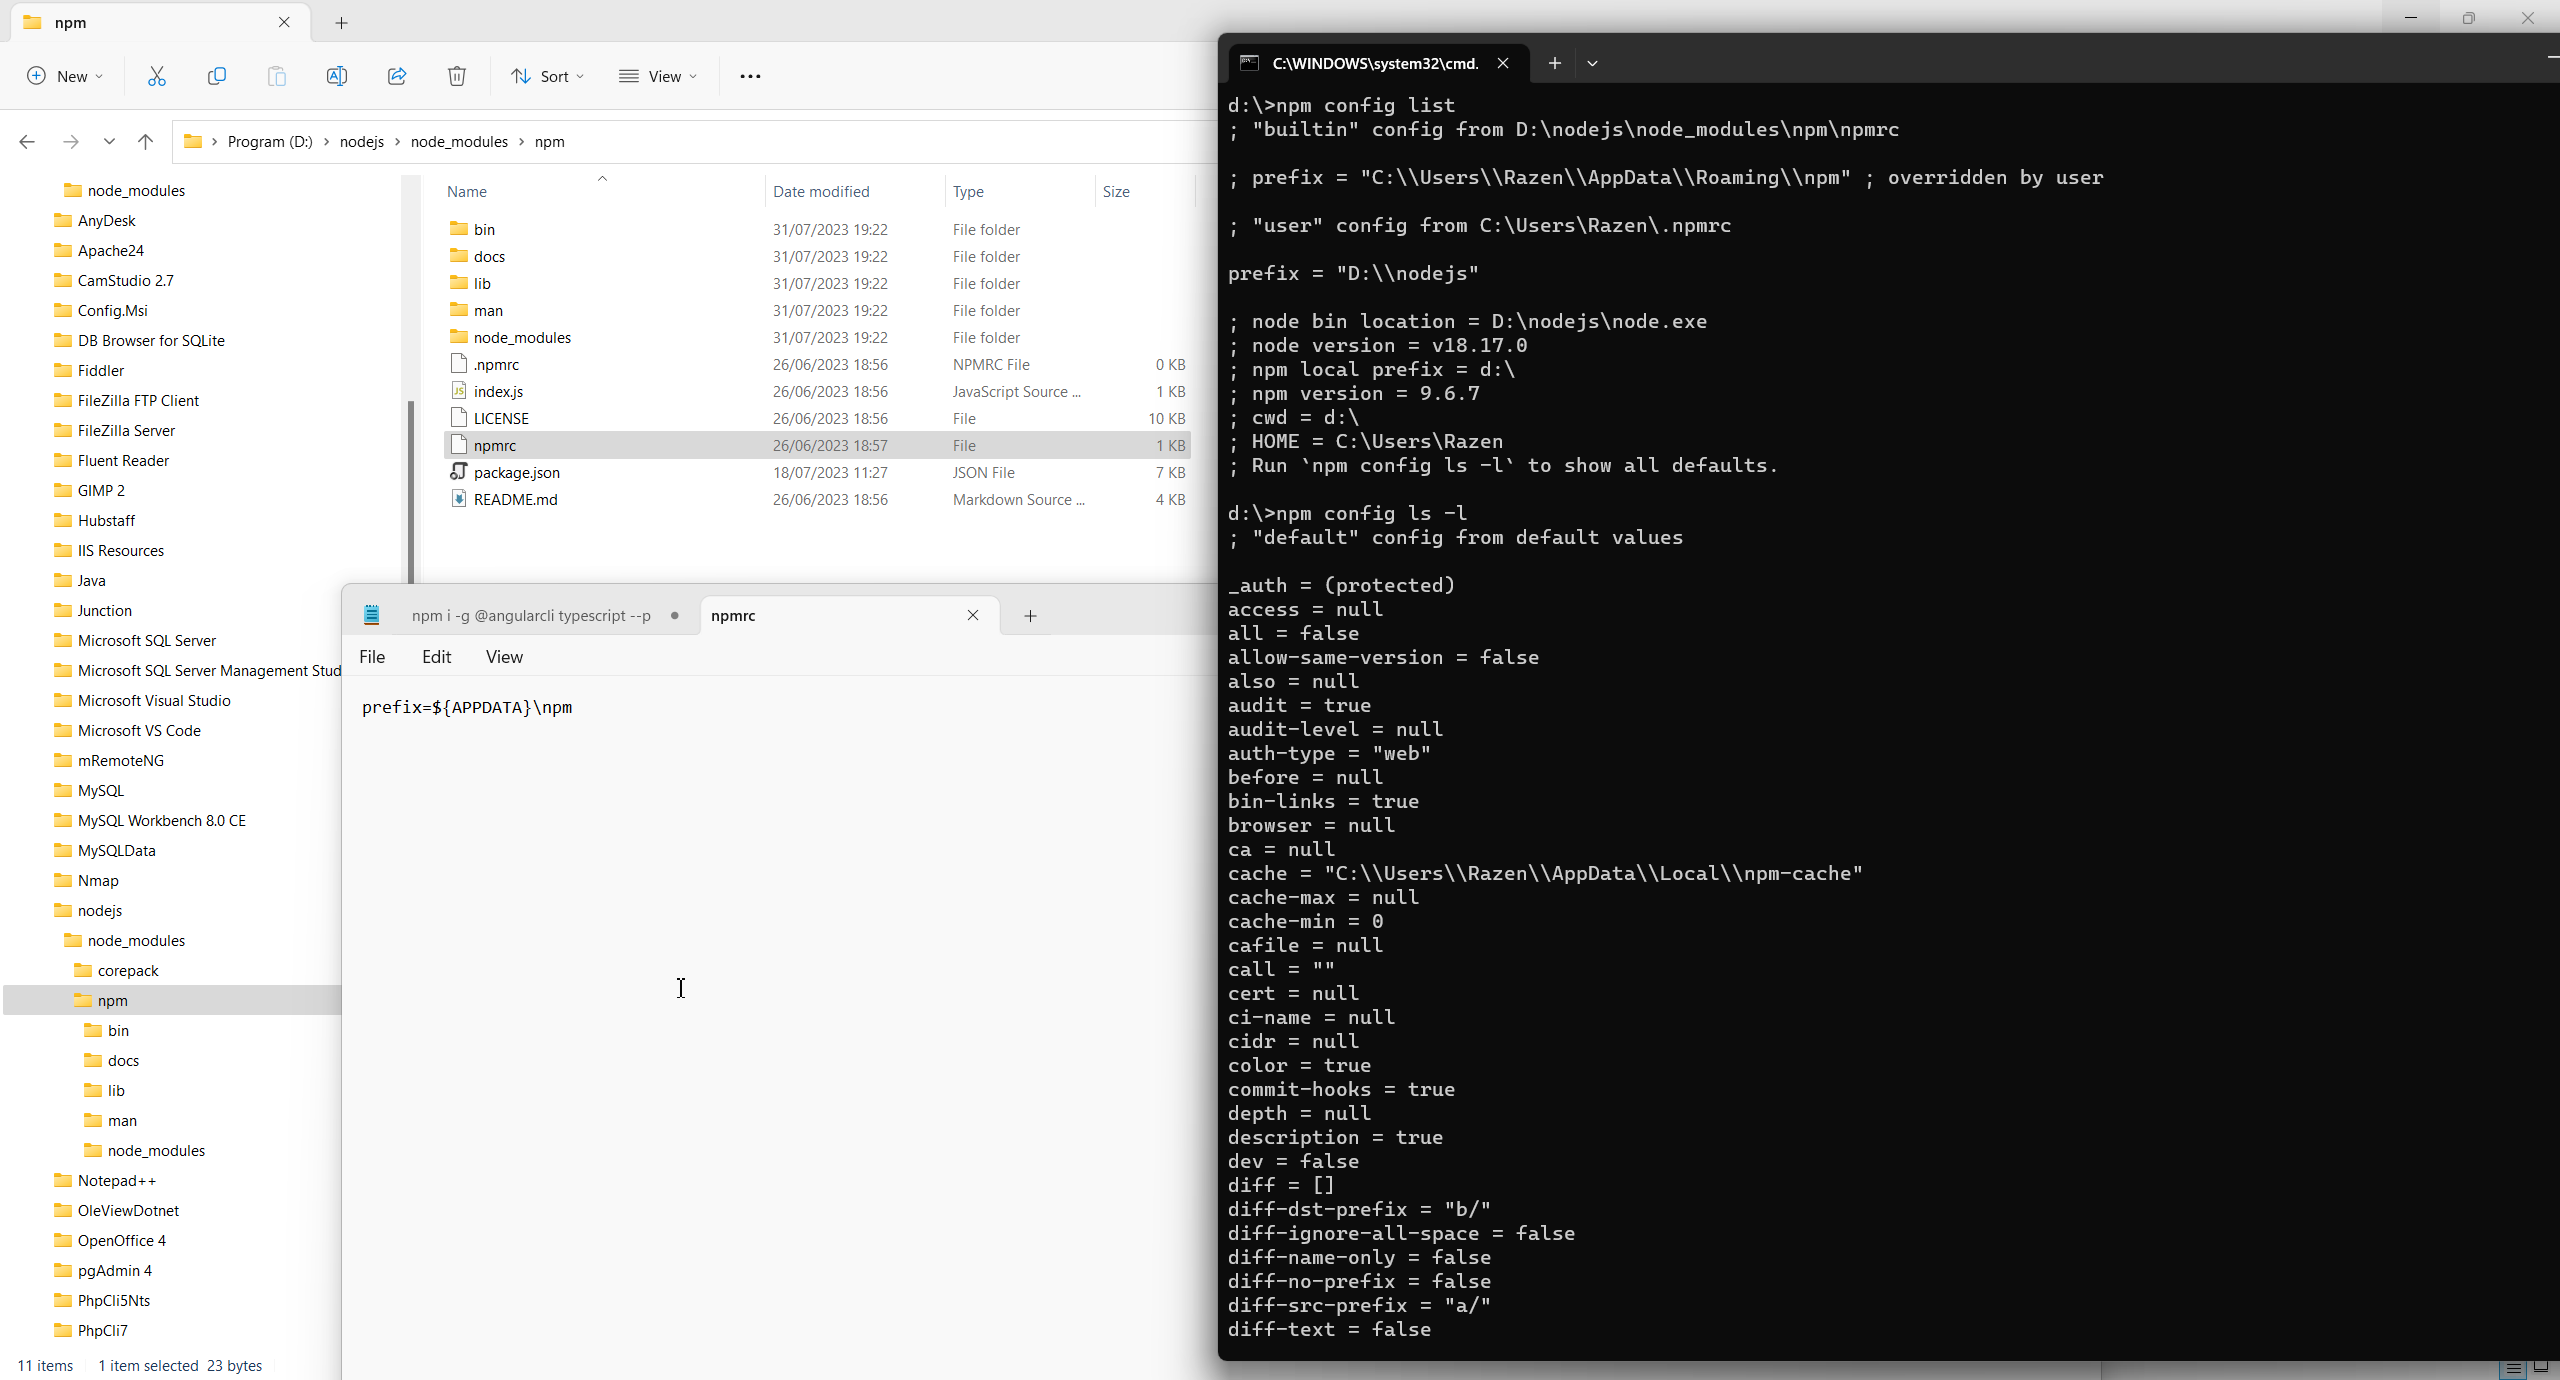Delete the selected file from the toolbar
Viewport: 2560px width, 1380px height.
coord(457,75)
